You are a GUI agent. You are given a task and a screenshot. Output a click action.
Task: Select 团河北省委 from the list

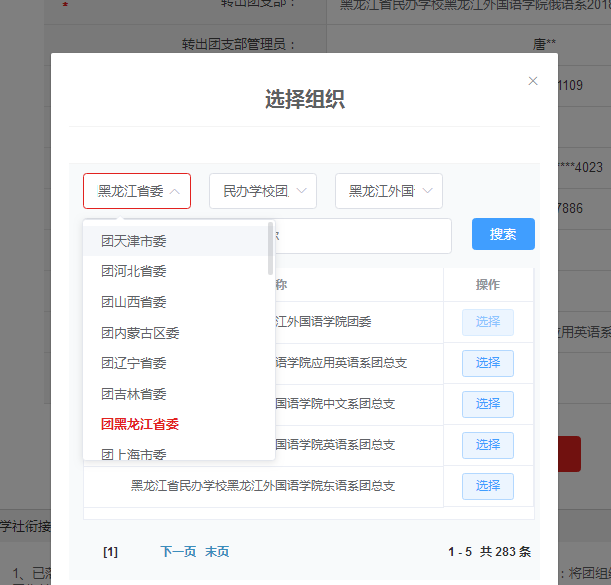[x=175, y=271]
